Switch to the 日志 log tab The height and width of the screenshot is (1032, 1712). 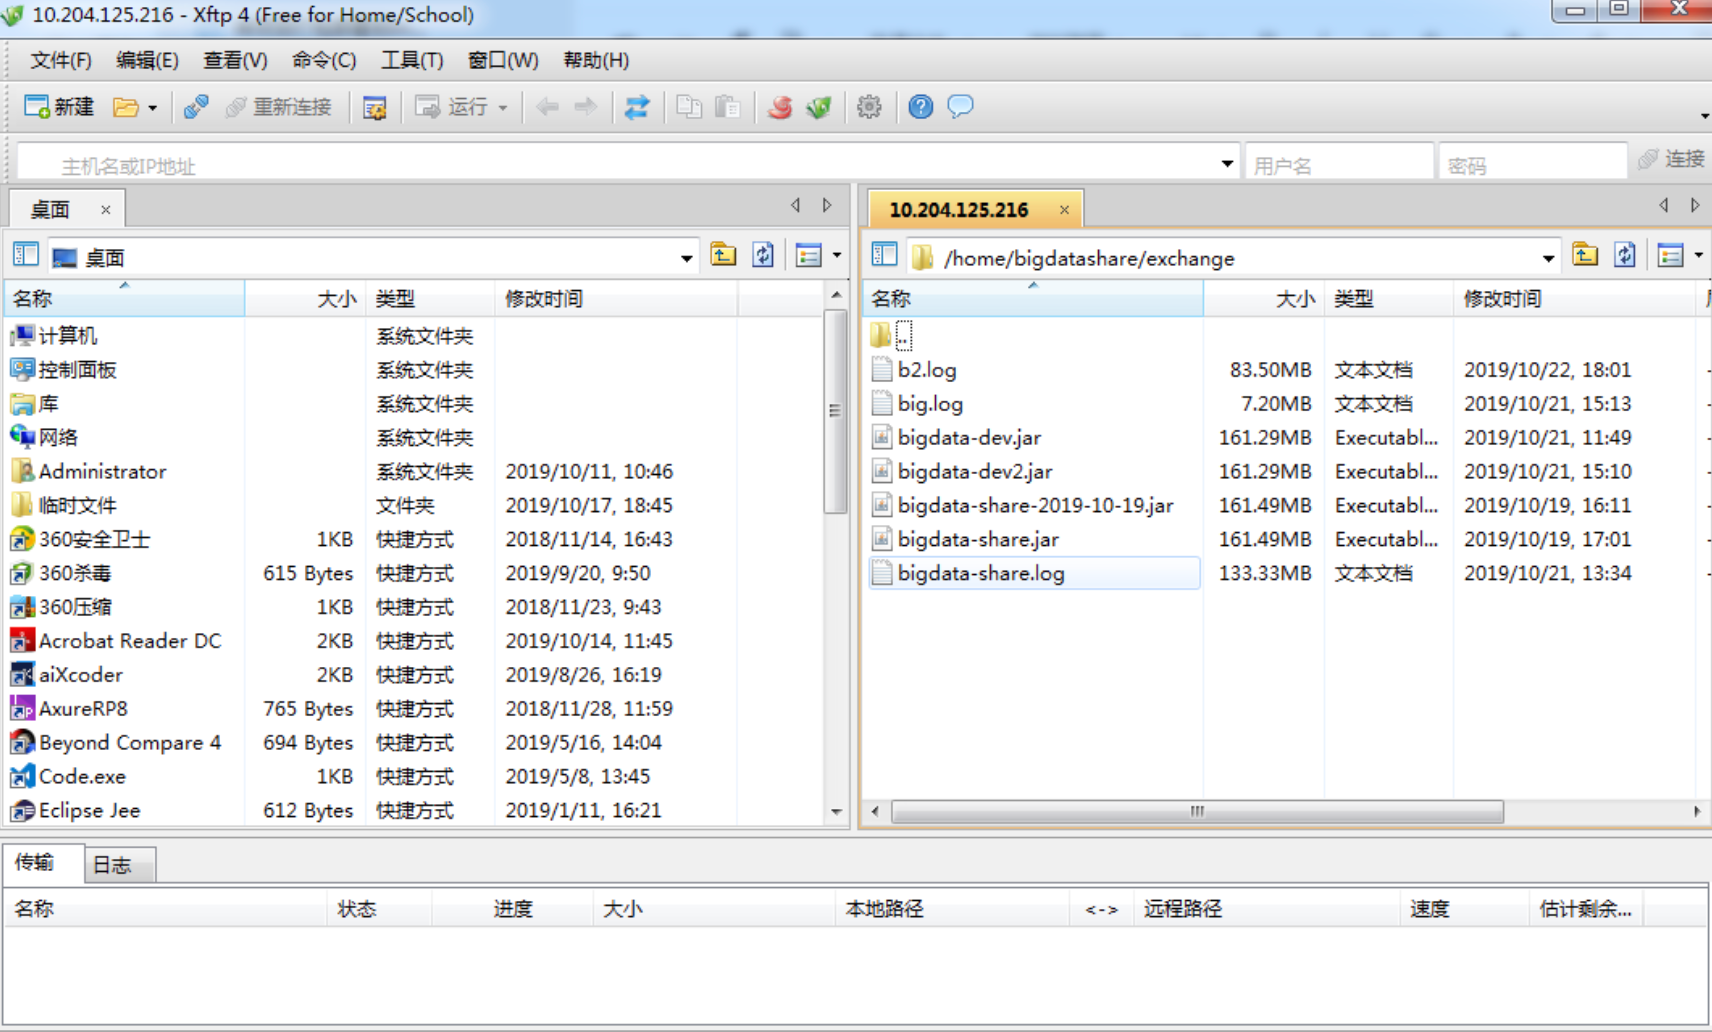click(112, 865)
